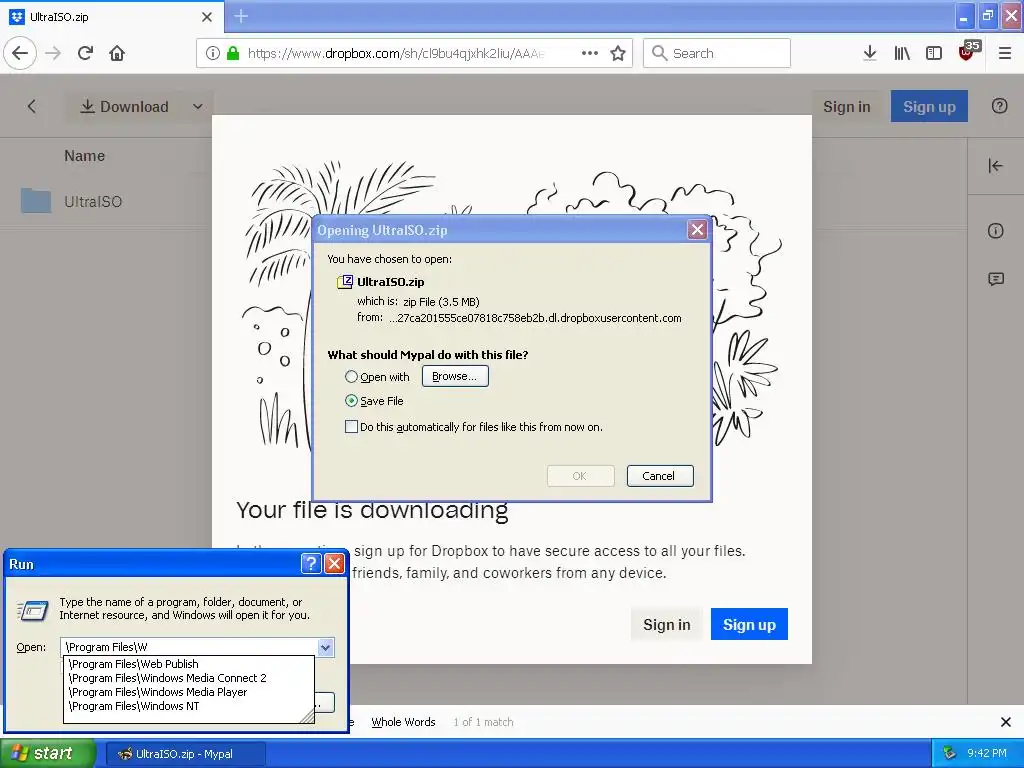Click Sign in on the download card
Screen dimensions: 1024x768
pyautogui.click(x=666, y=625)
